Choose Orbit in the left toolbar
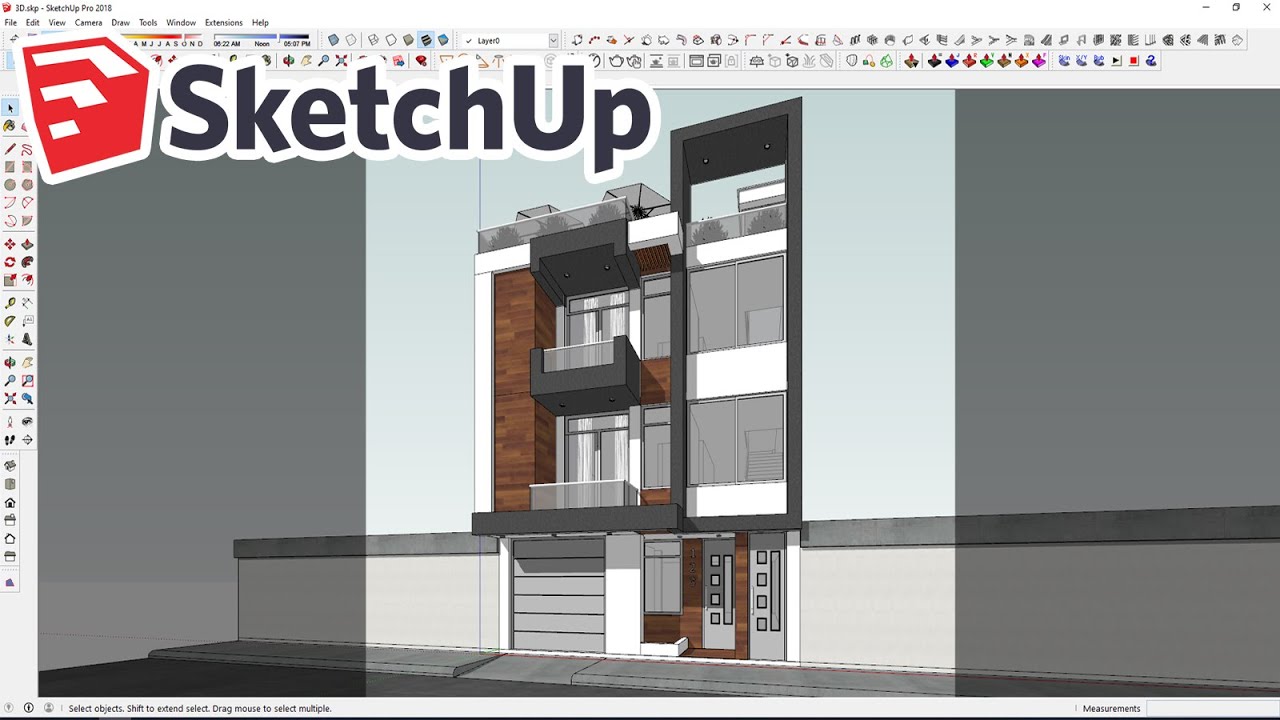 pos(10,362)
